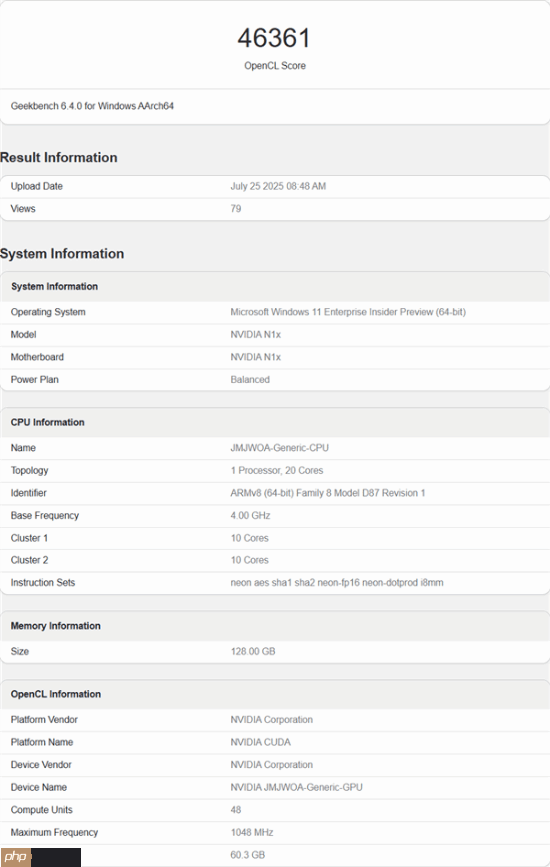Click the 46361 OpenCL score number
This screenshot has height=867, width=550.
[x=274, y=38]
